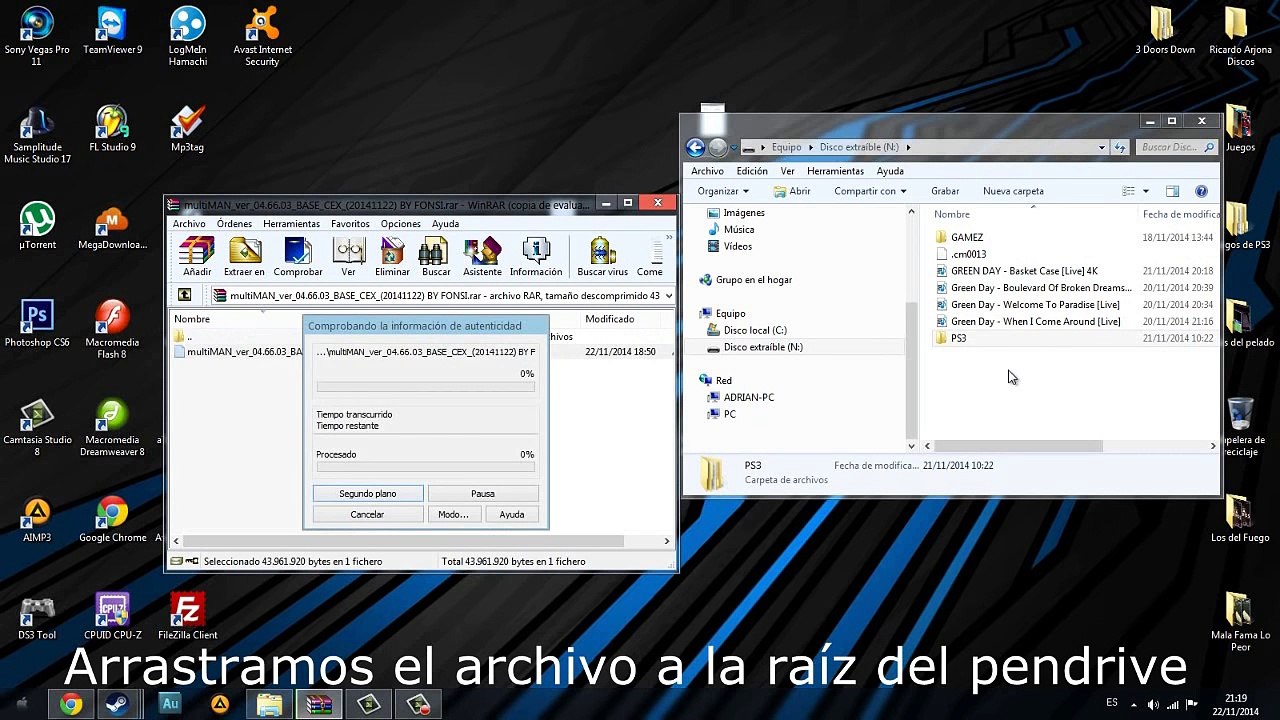Click Grabar in Explorer toolbar

click(x=945, y=191)
